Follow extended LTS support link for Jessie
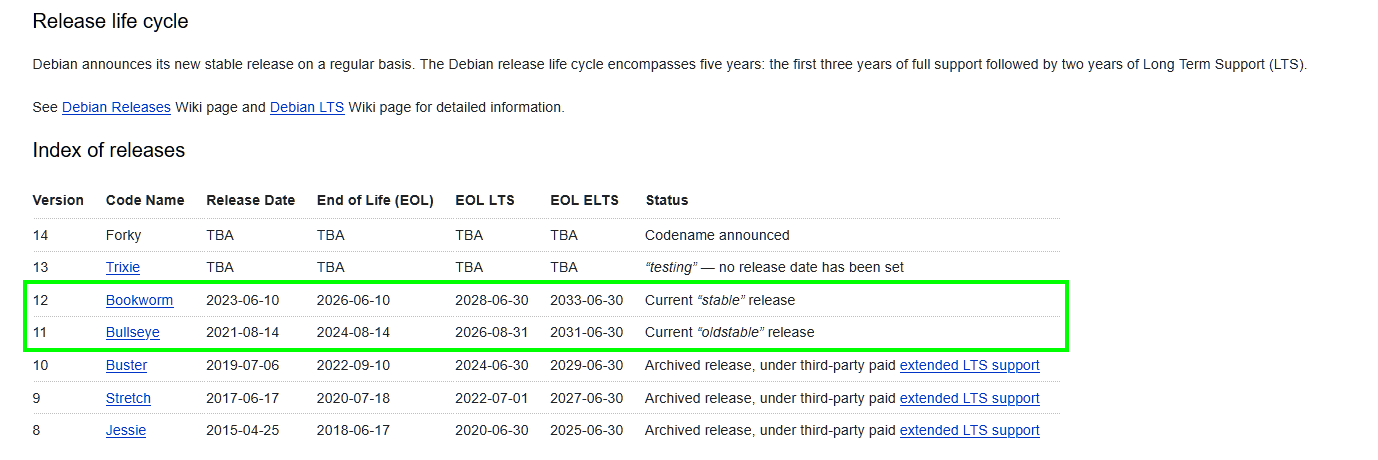The width and height of the screenshot is (1378, 460). point(969,430)
